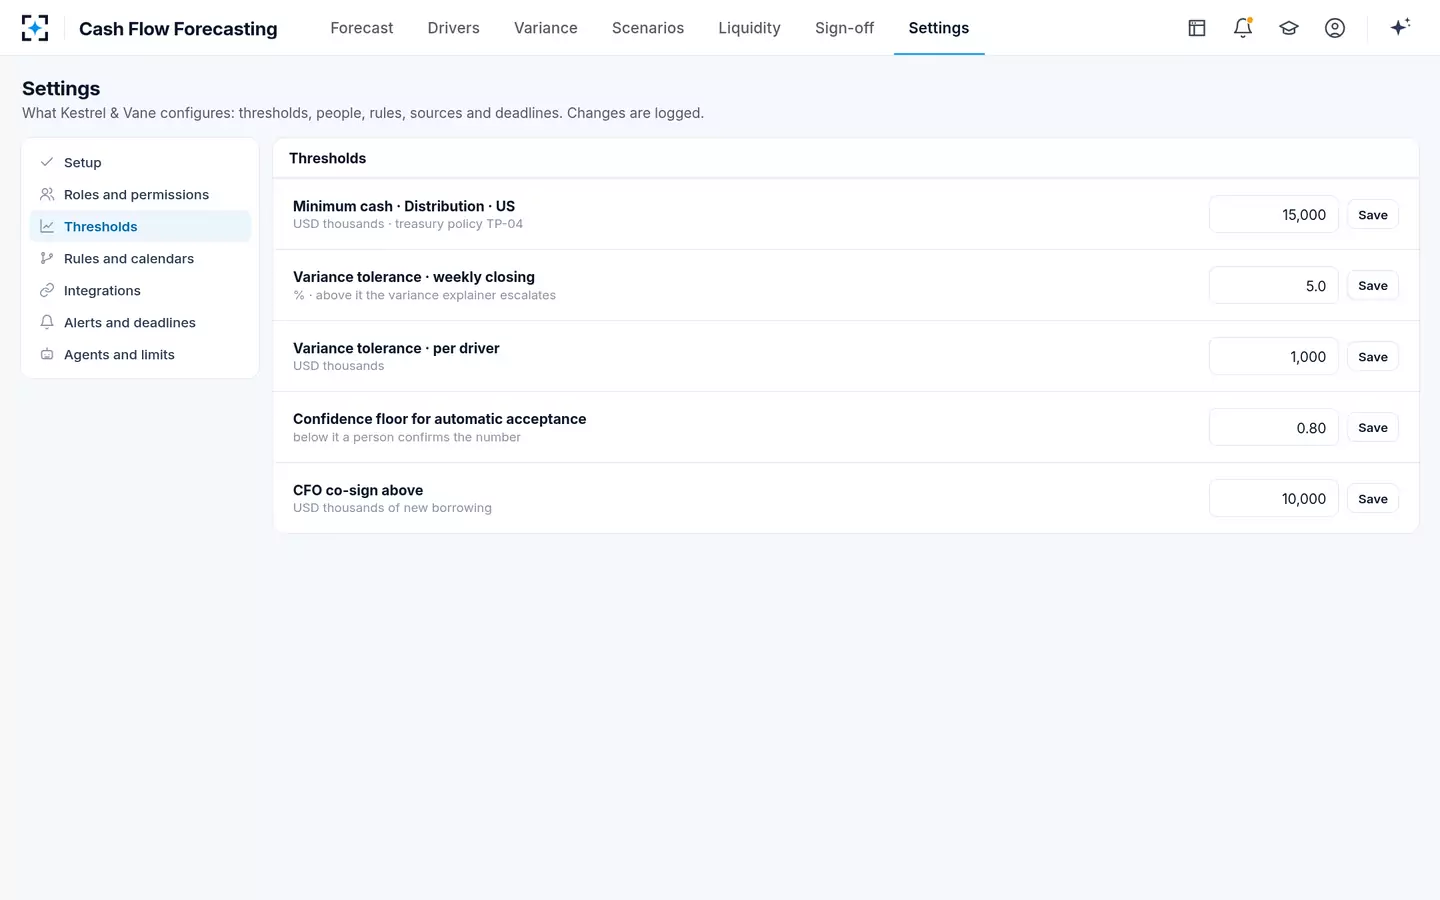Viewport: 1440px width, 900px height.
Task: Open the Sign-off tab
Action: click(x=845, y=28)
